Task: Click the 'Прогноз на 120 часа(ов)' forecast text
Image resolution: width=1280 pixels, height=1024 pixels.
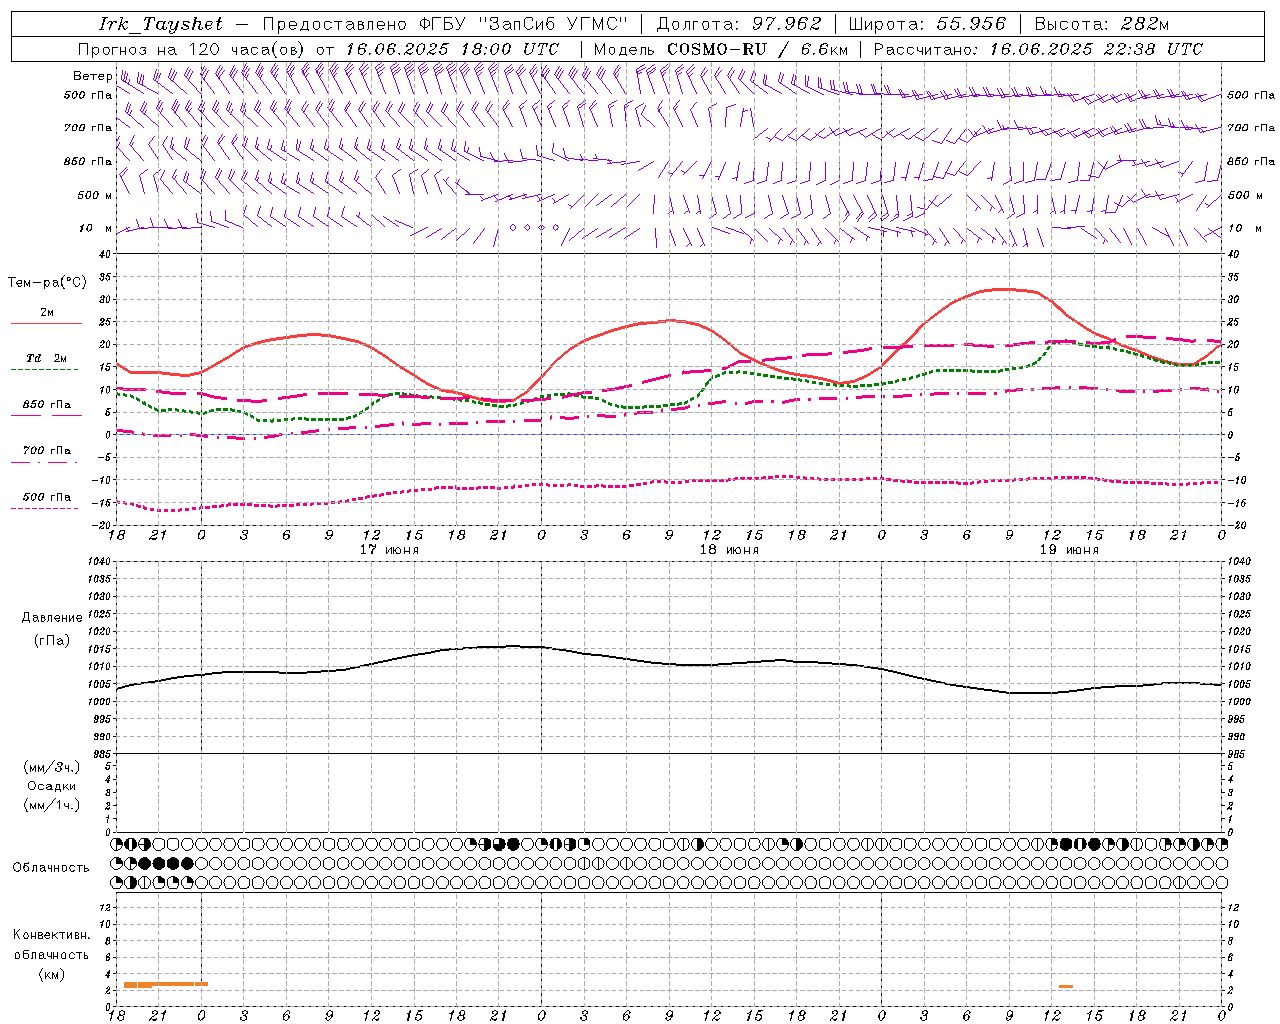Action: tap(192, 49)
